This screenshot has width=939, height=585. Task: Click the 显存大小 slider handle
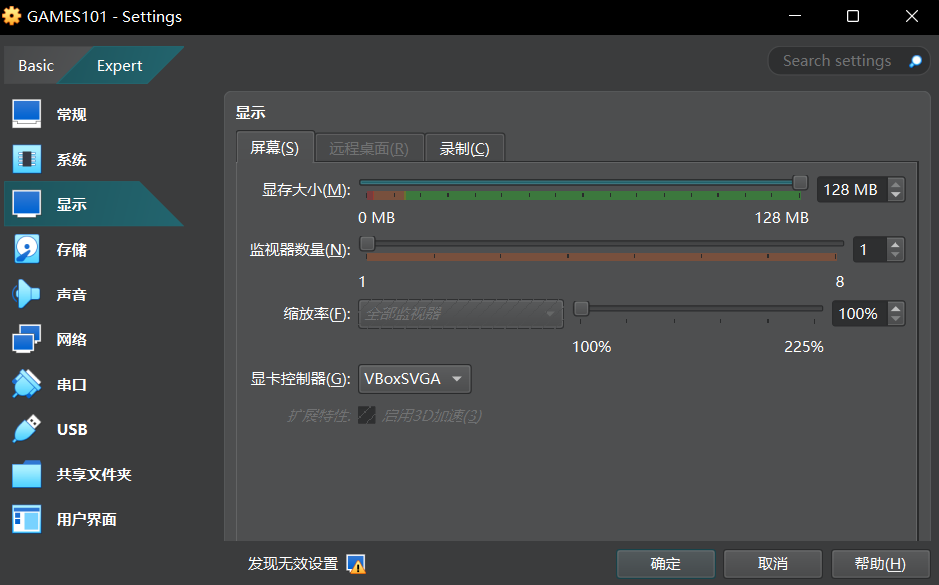(800, 182)
